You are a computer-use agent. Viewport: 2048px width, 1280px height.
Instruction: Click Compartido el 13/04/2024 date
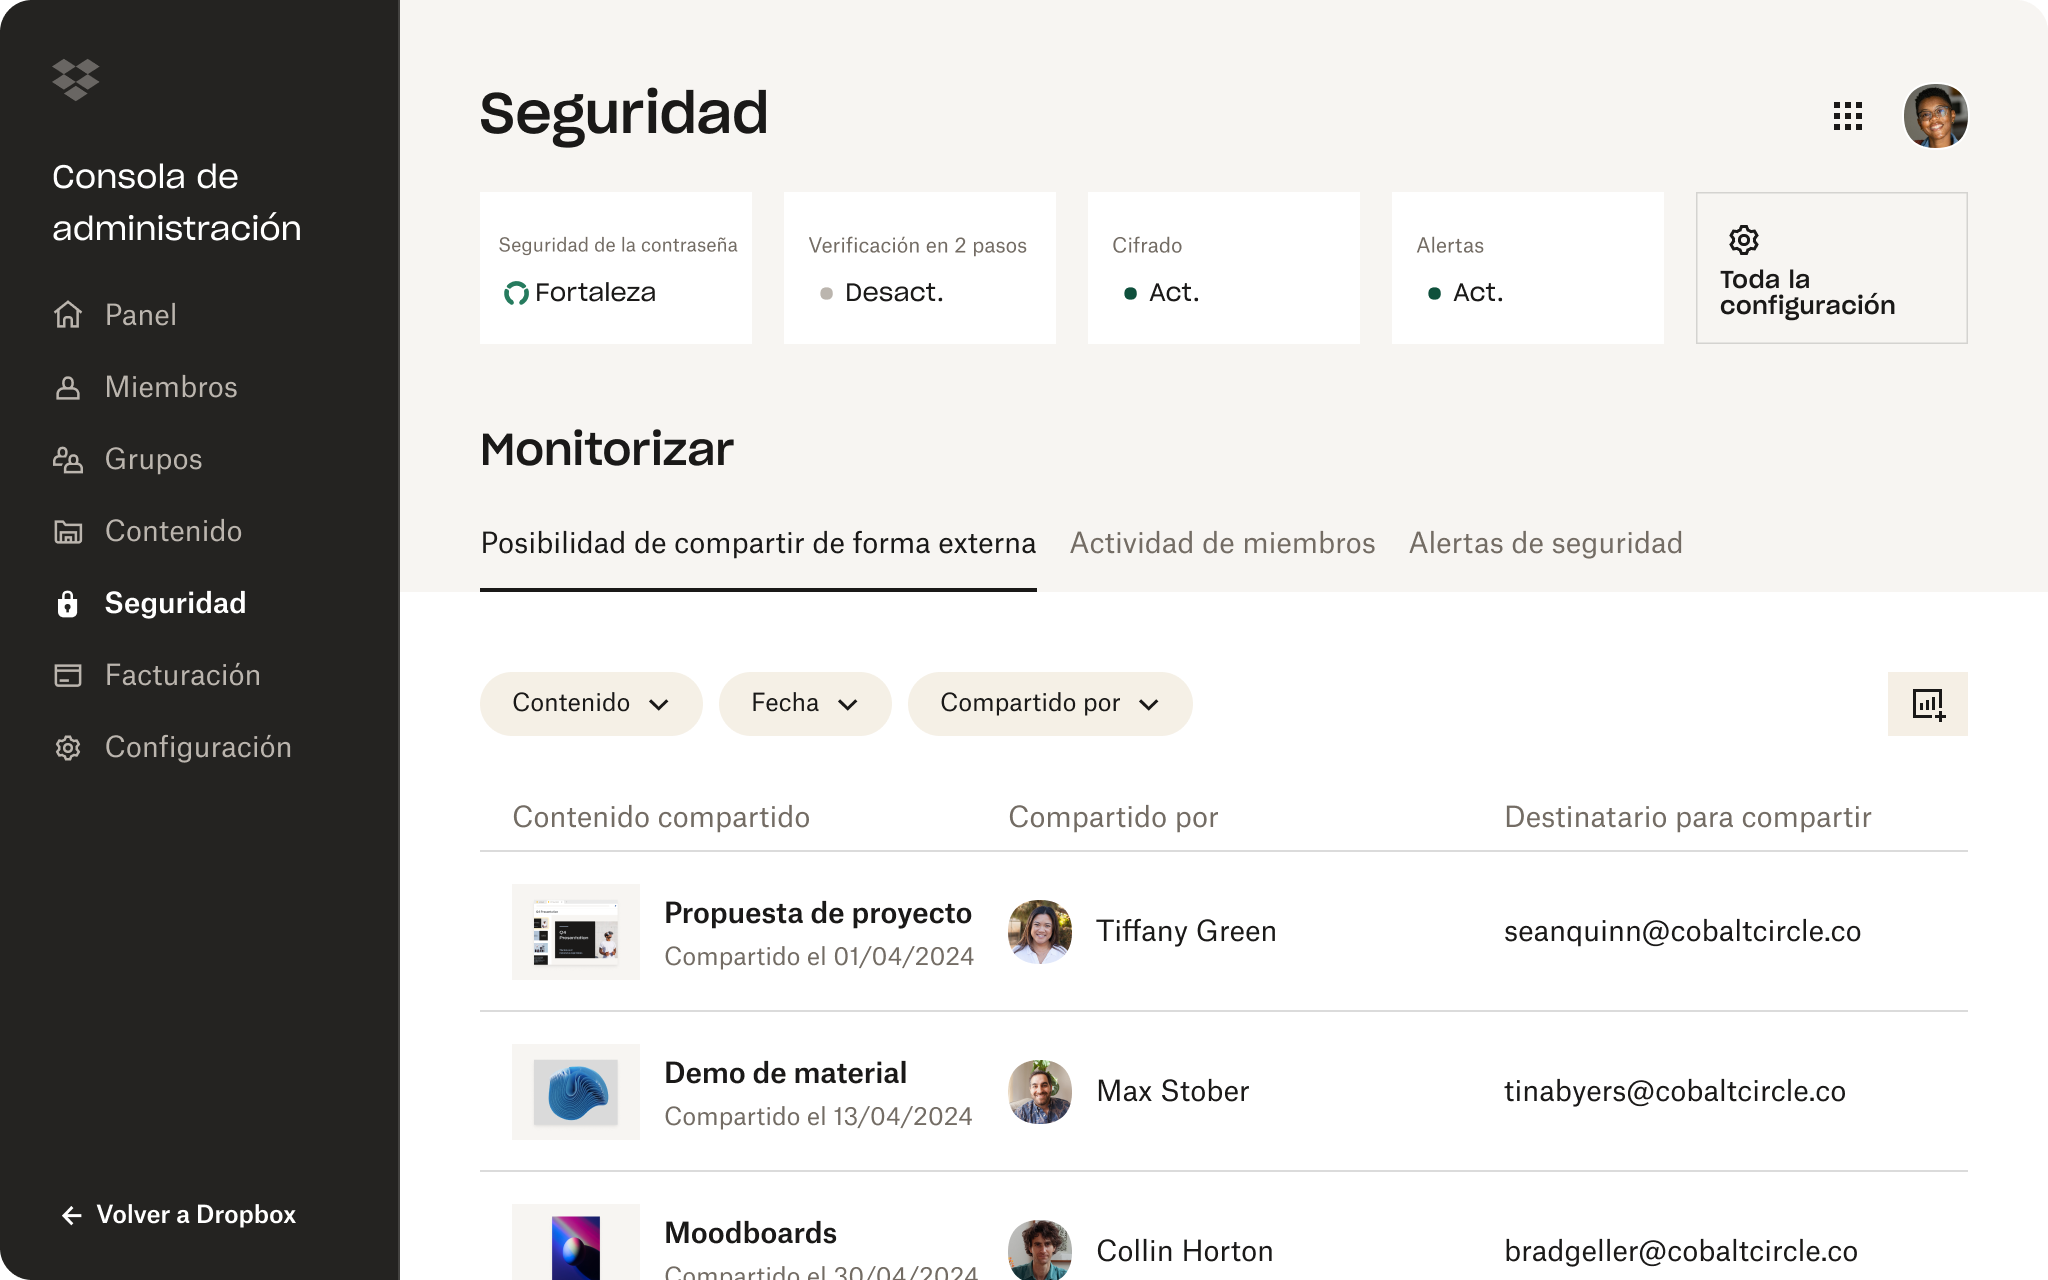(818, 1117)
